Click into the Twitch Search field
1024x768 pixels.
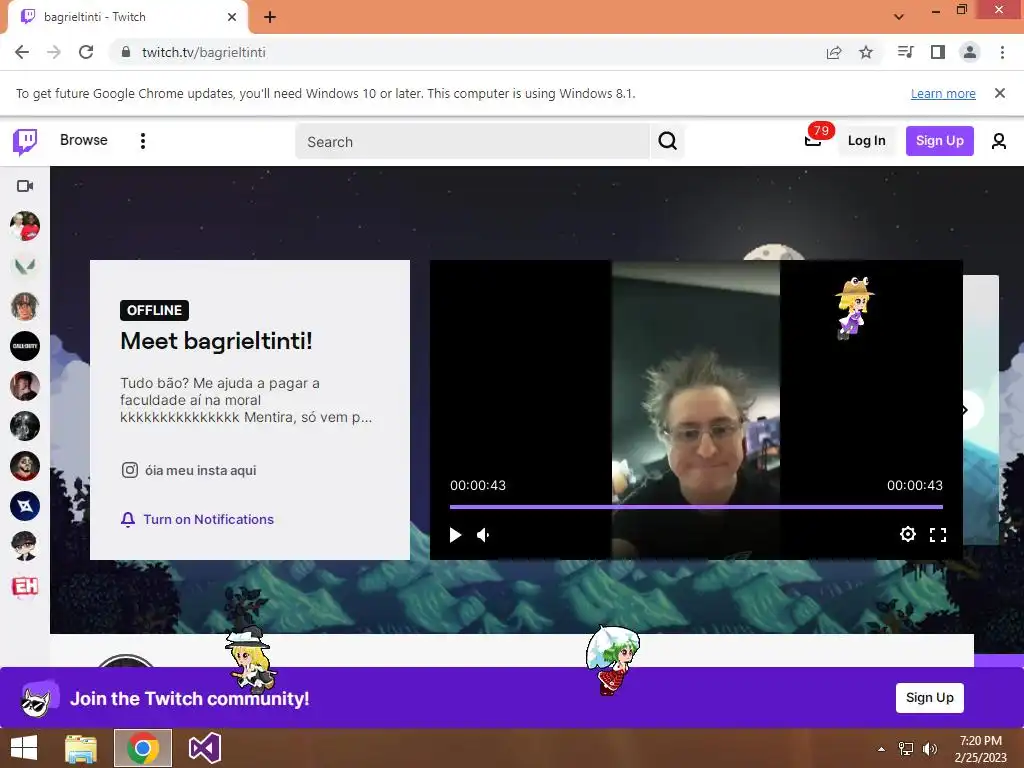click(472, 141)
